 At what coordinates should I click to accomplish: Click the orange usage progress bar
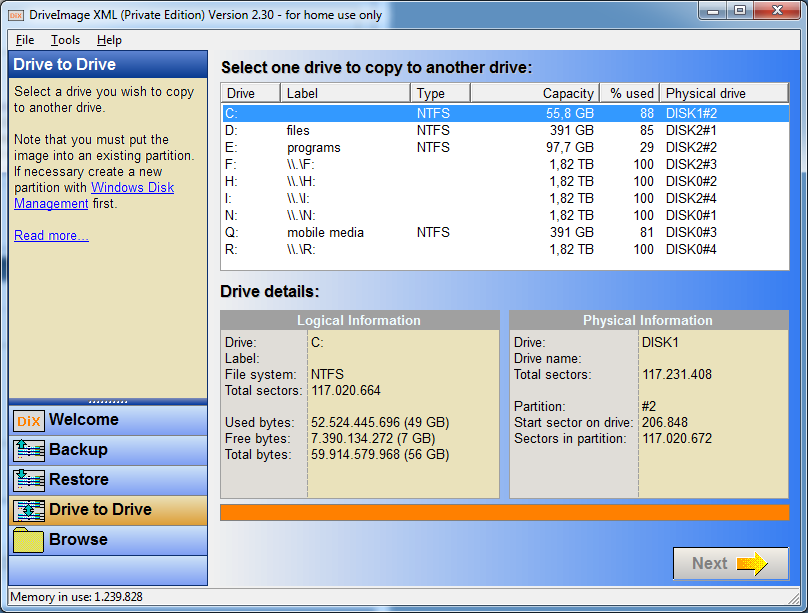[504, 513]
